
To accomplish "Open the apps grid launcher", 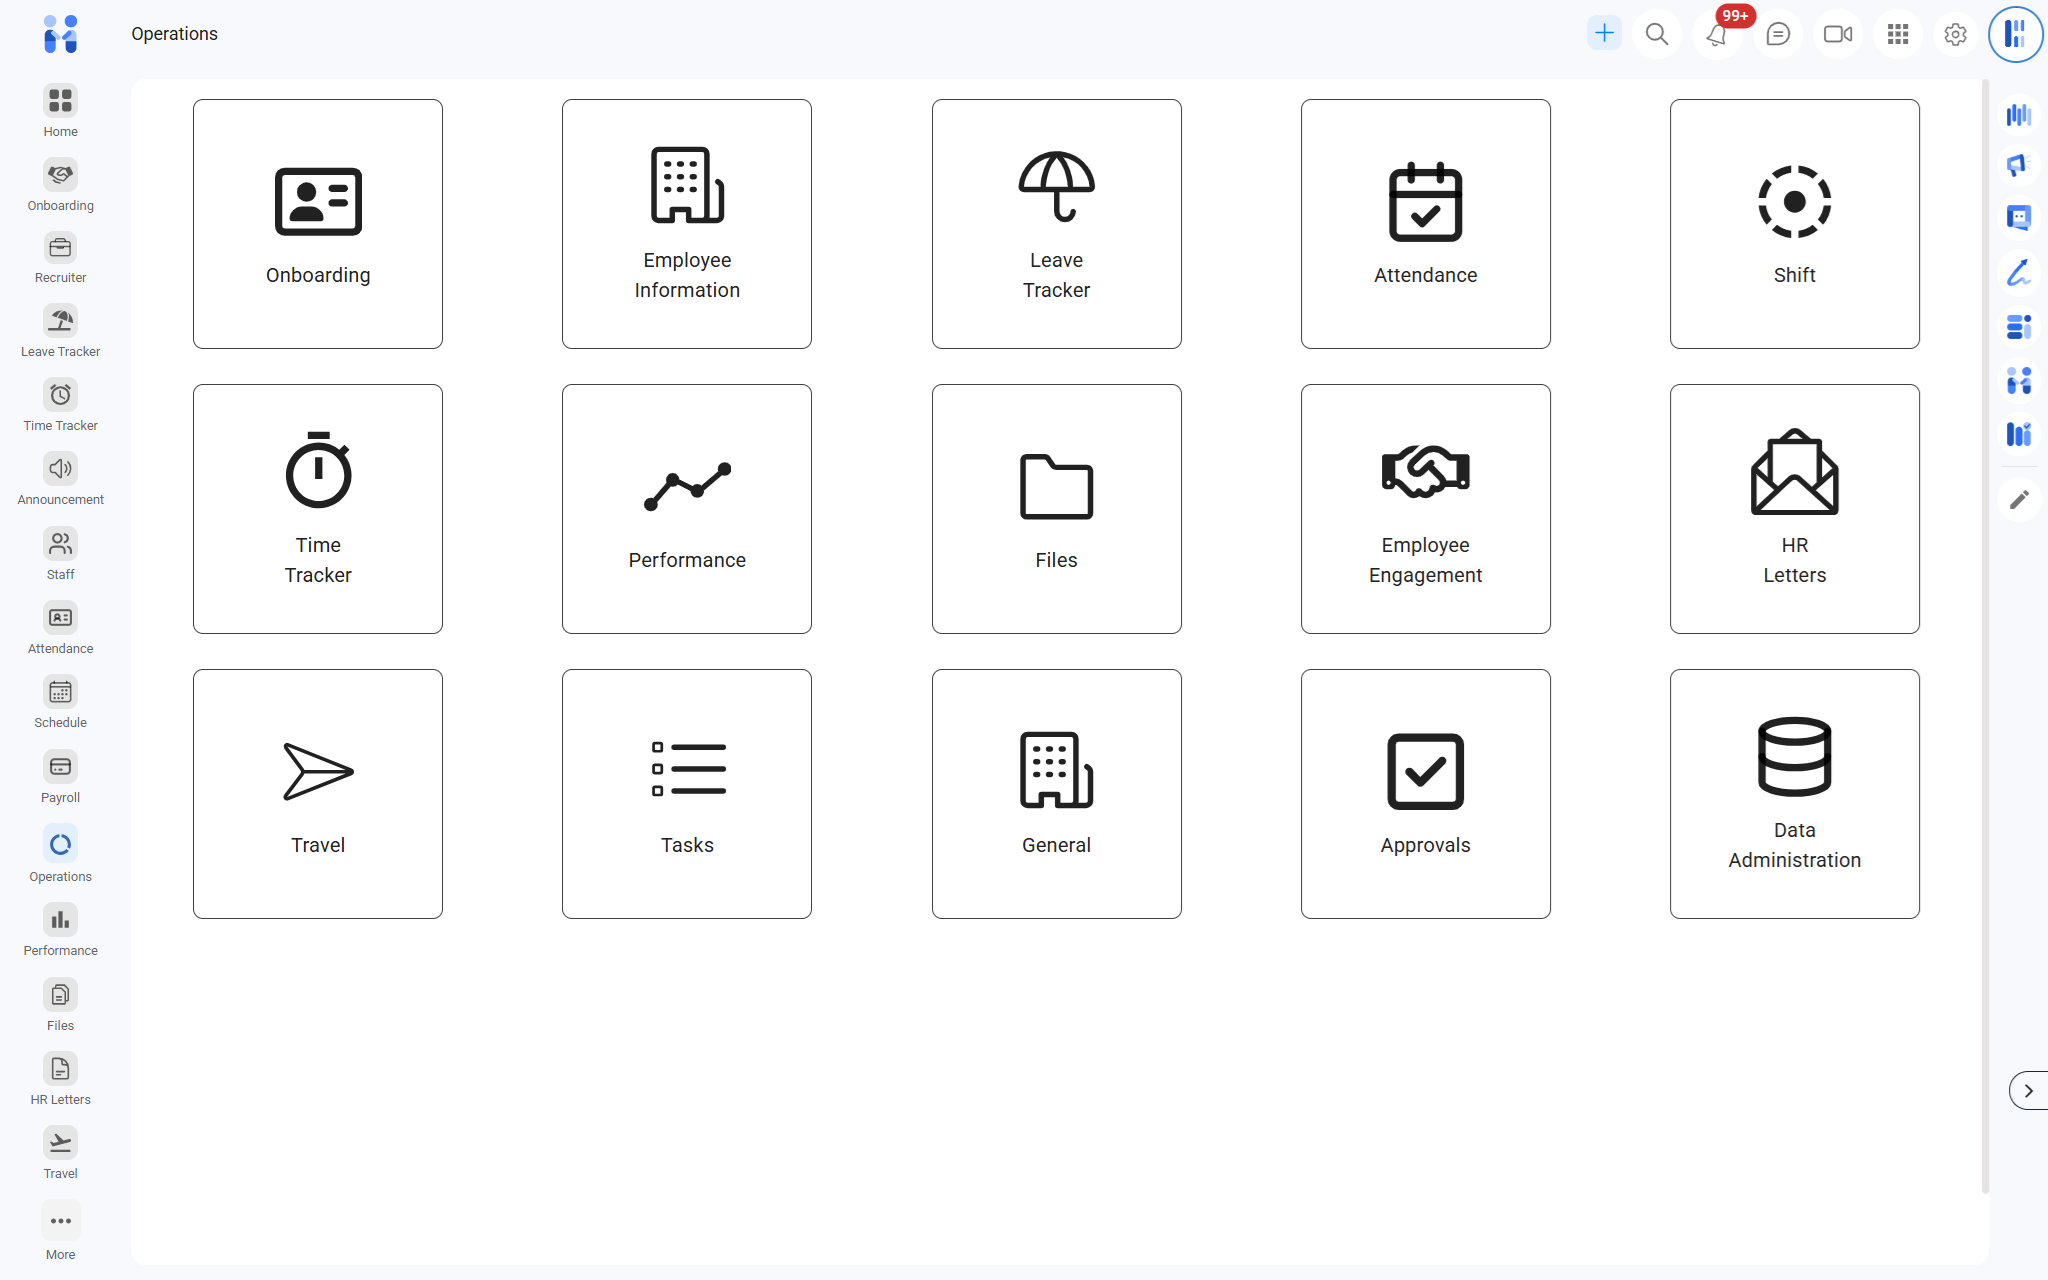I will click(1897, 35).
